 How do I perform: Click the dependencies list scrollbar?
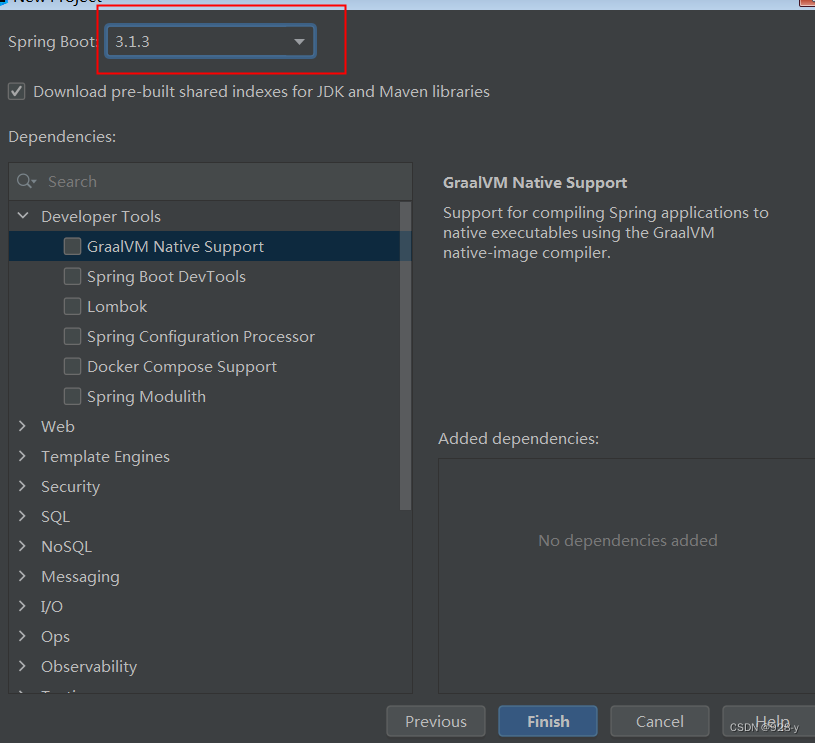click(405, 356)
